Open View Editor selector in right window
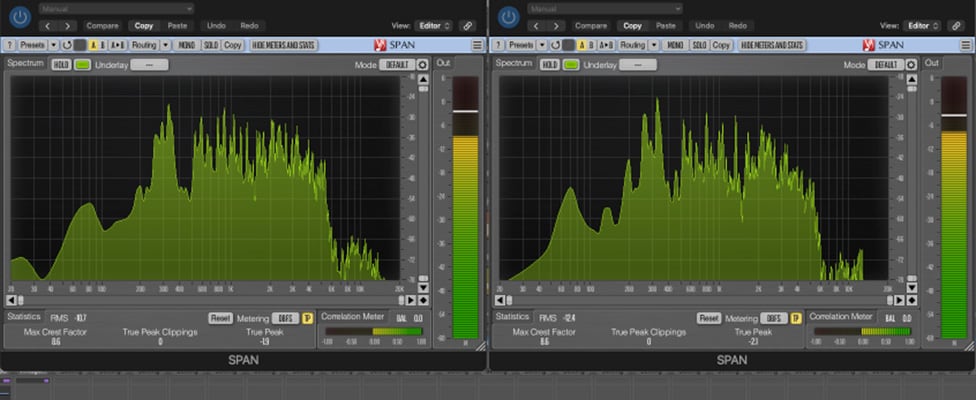976x400 pixels. 922,26
